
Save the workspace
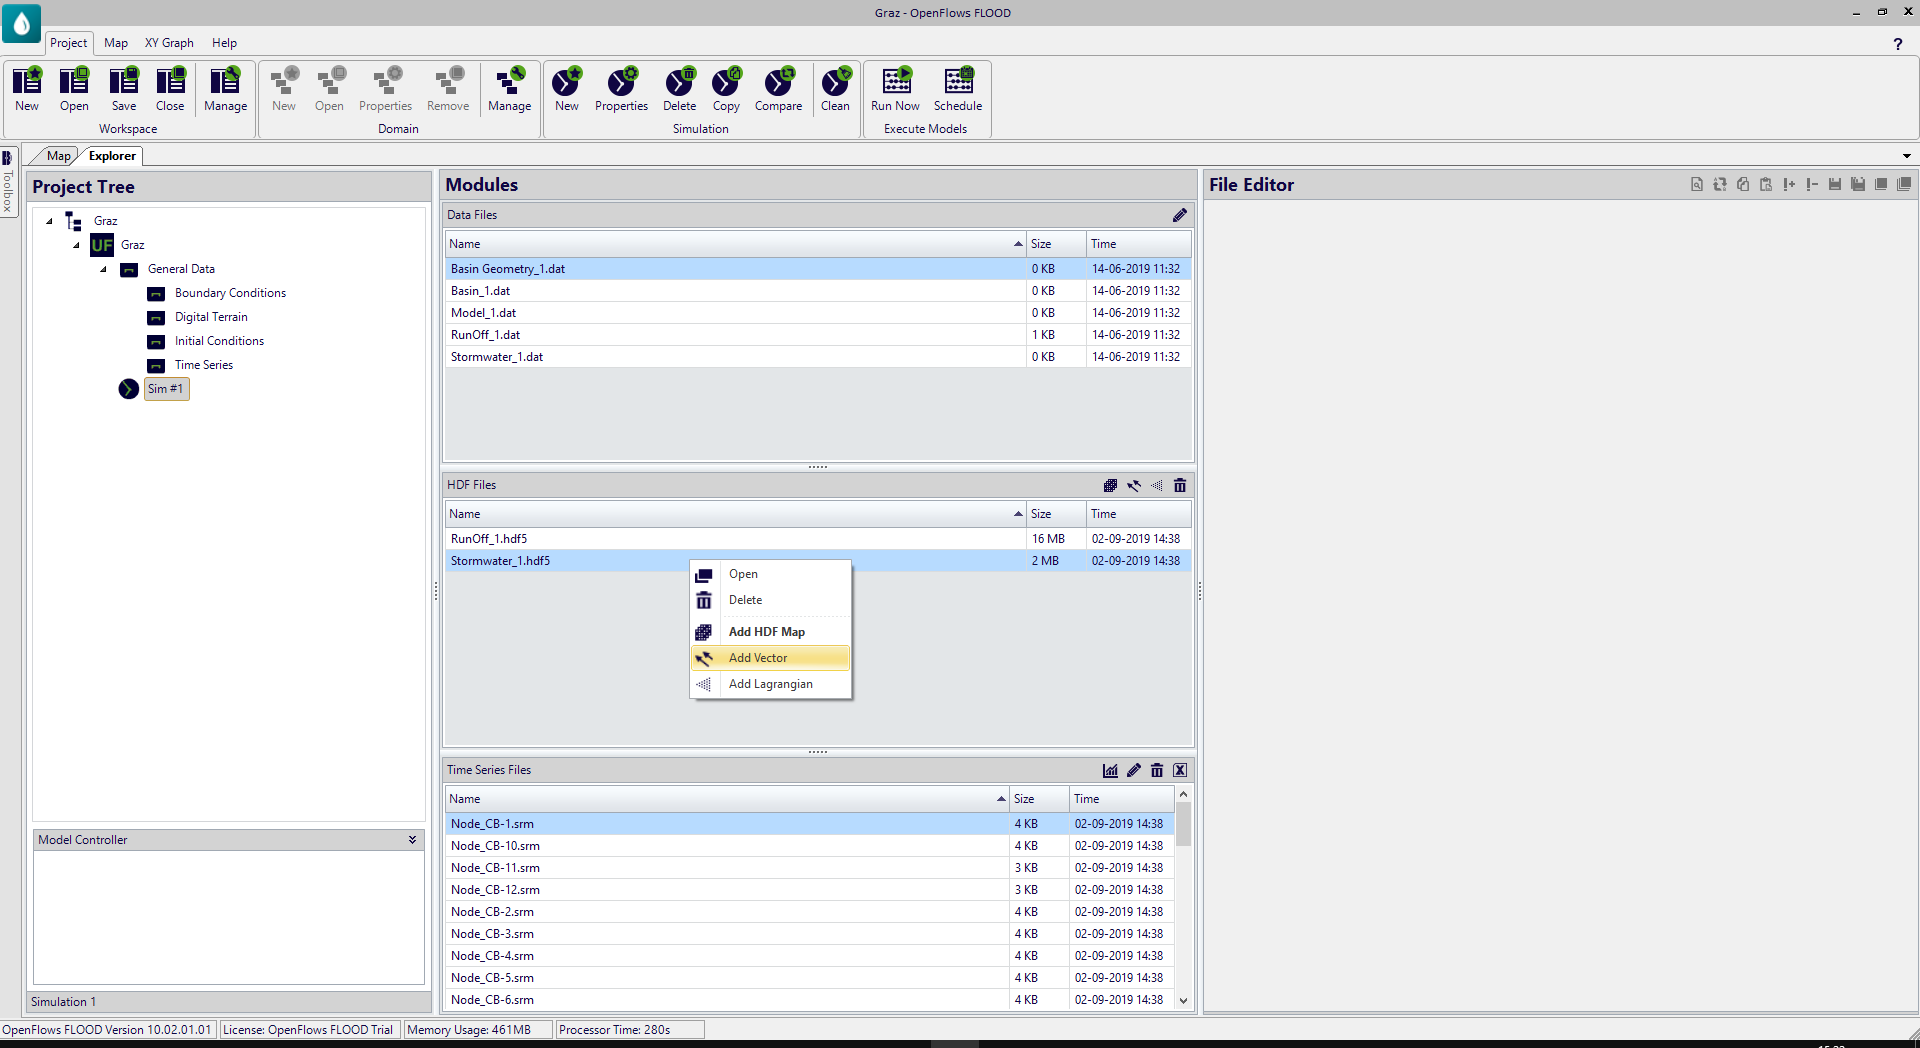click(124, 90)
